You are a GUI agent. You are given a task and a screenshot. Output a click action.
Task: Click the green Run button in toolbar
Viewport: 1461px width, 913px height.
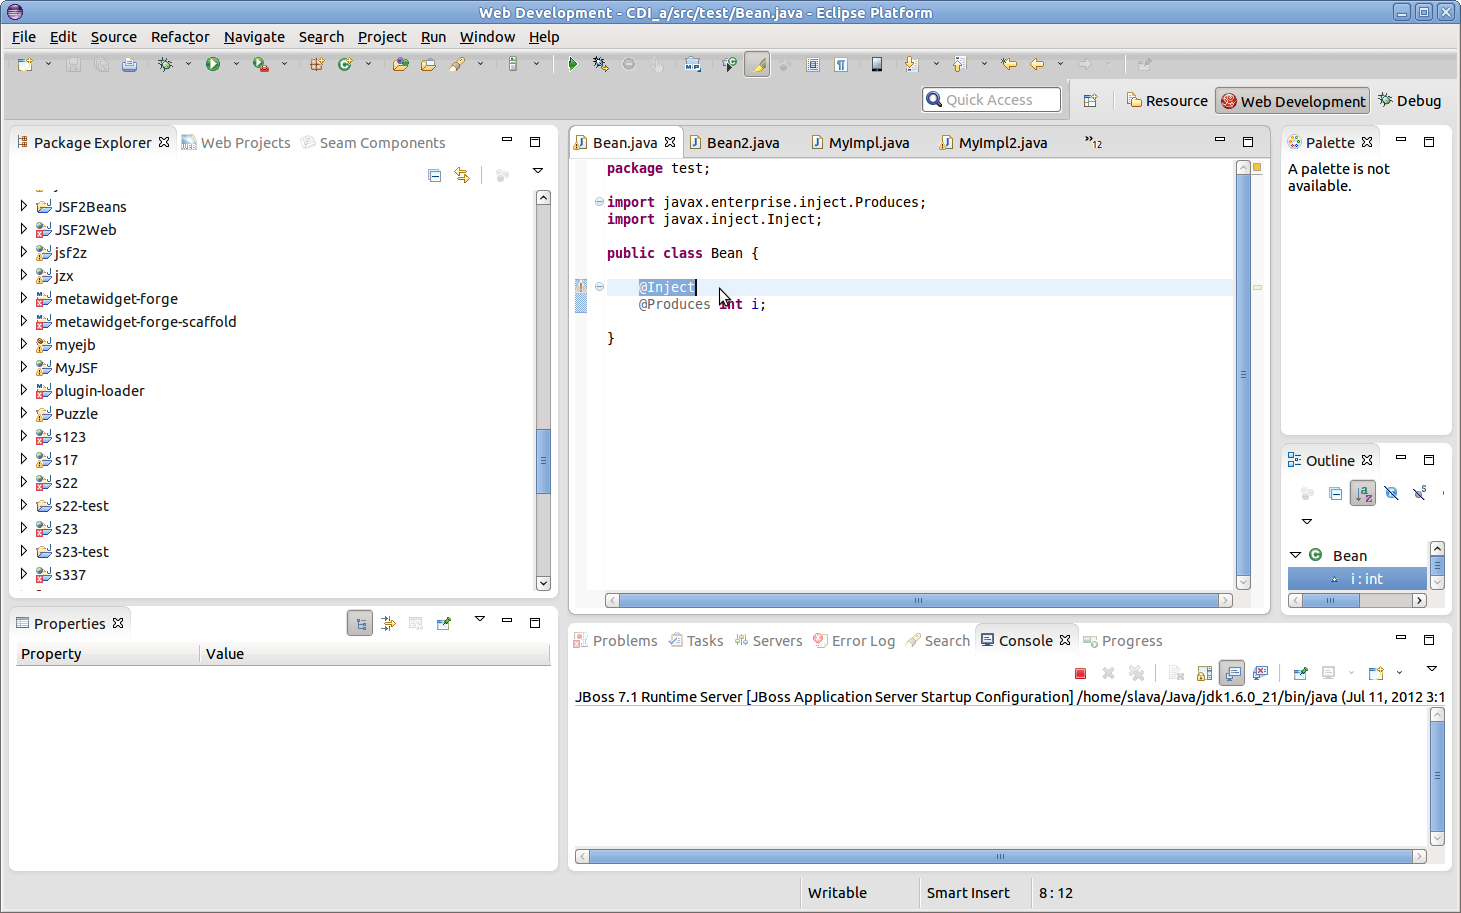click(x=213, y=64)
